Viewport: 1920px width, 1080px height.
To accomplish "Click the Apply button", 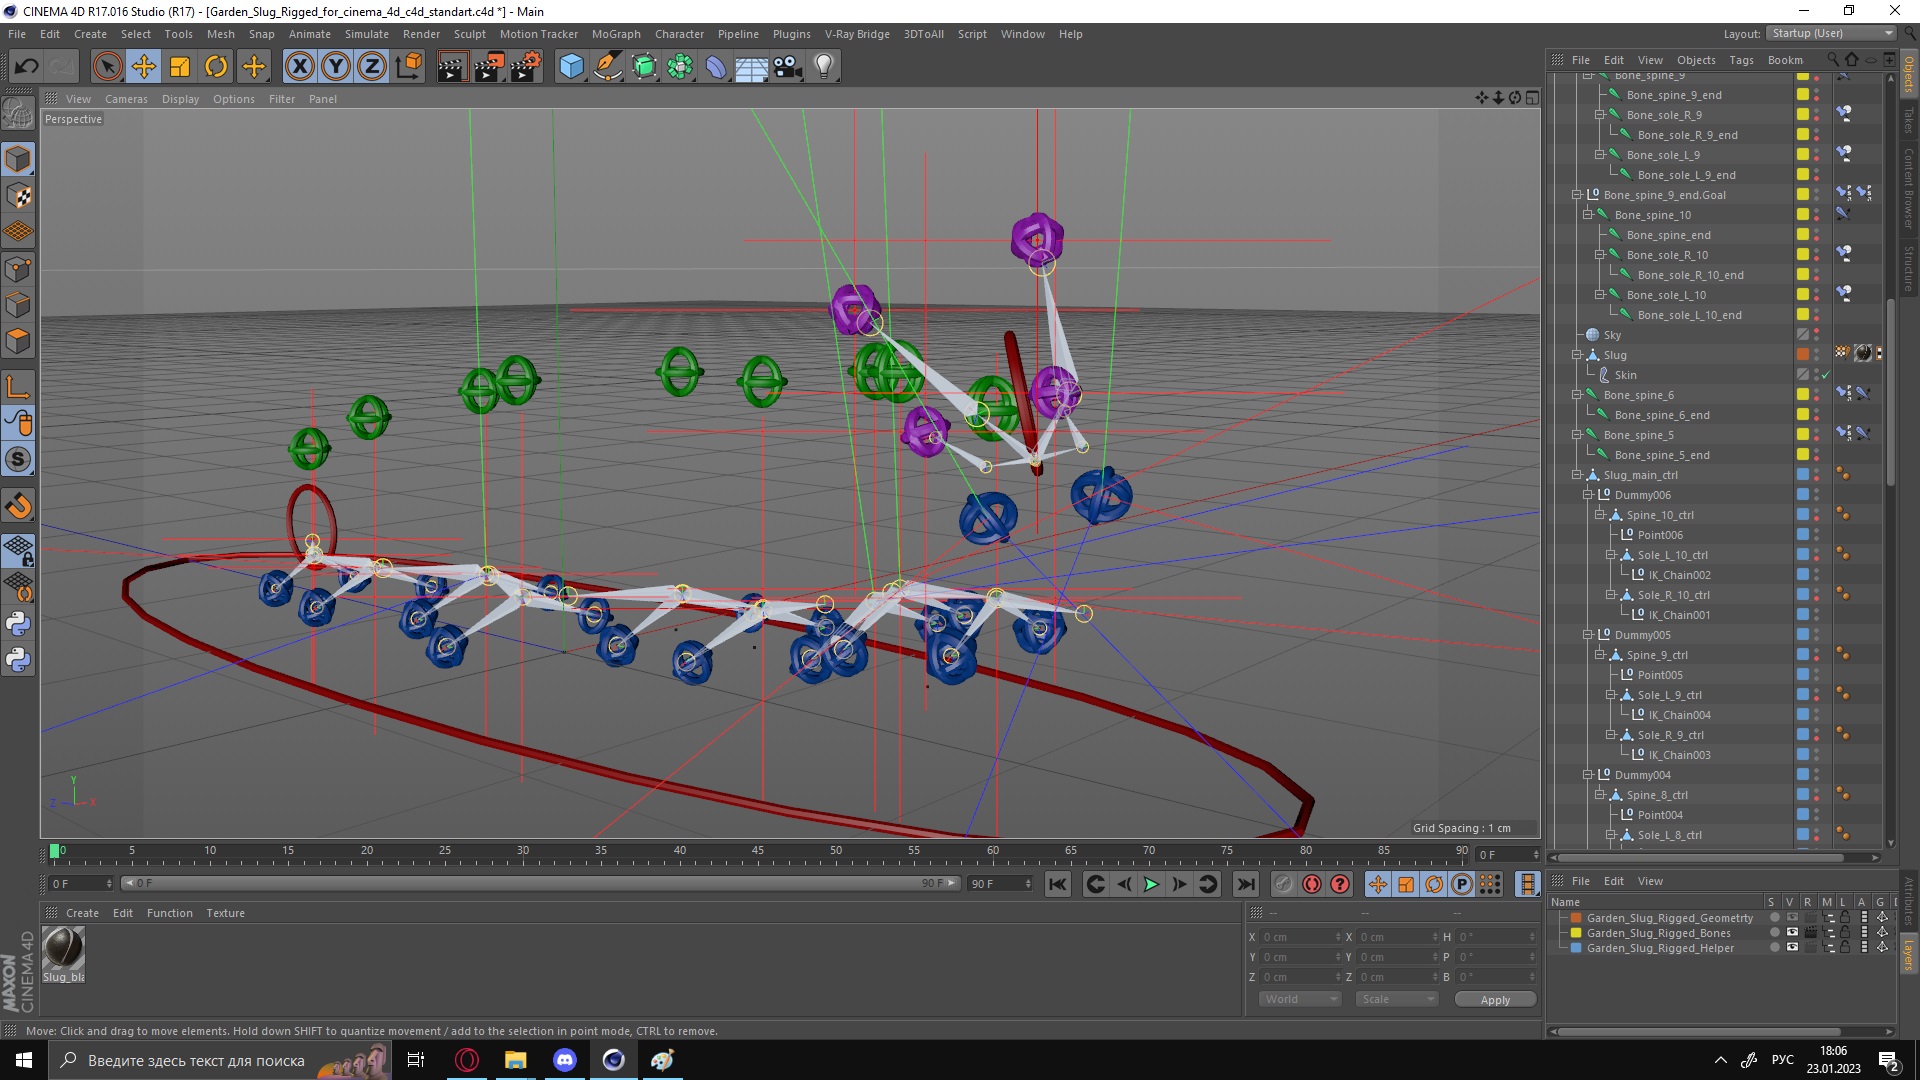I will tap(1495, 1000).
